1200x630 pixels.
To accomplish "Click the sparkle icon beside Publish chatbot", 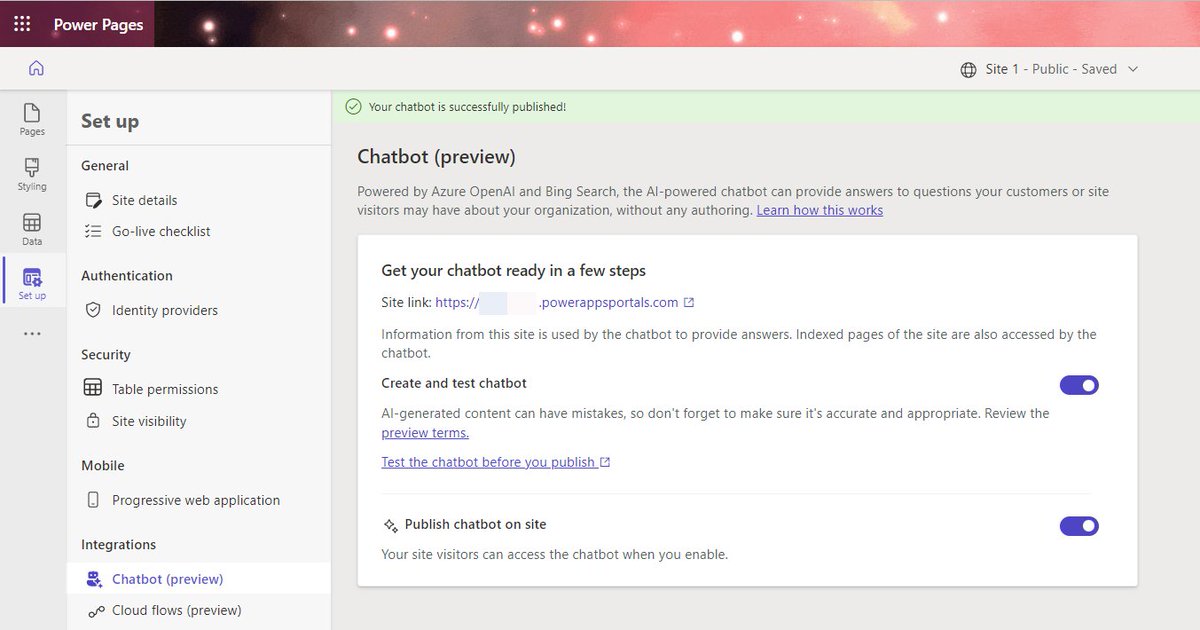I will (x=391, y=525).
